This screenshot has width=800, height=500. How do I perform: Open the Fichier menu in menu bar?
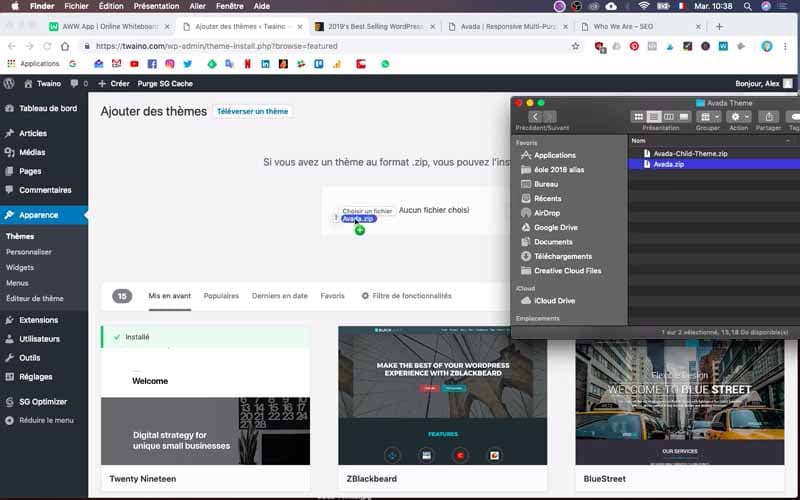point(77,6)
